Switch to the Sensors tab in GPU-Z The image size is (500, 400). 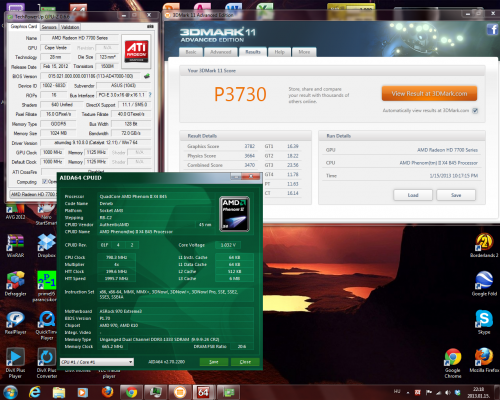pyautogui.click(x=49, y=27)
